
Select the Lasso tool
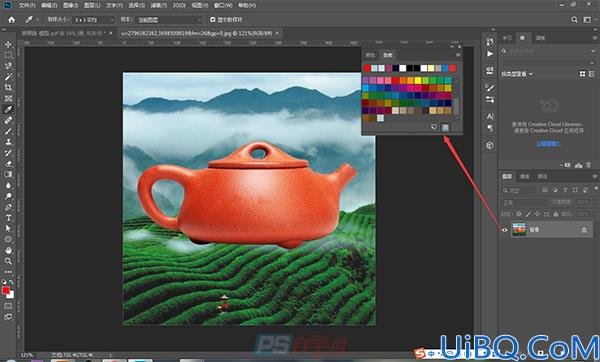coord(8,66)
